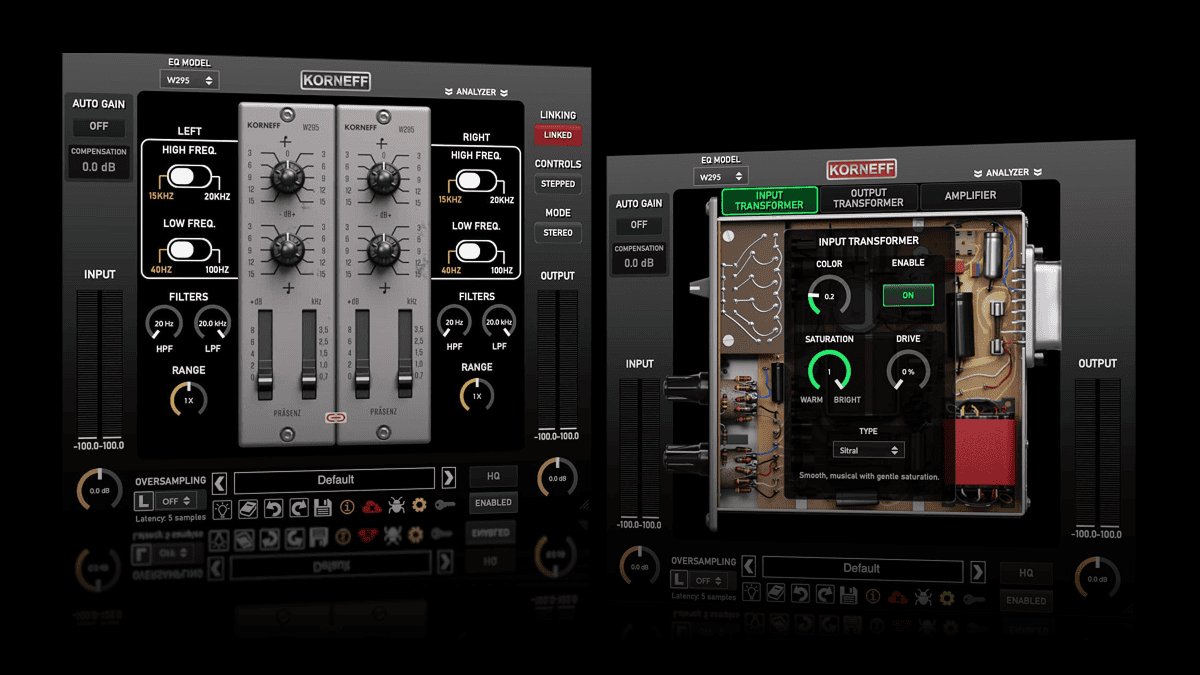Open the plugin info panel
This screenshot has width=1200, height=675.
pyautogui.click(x=347, y=506)
